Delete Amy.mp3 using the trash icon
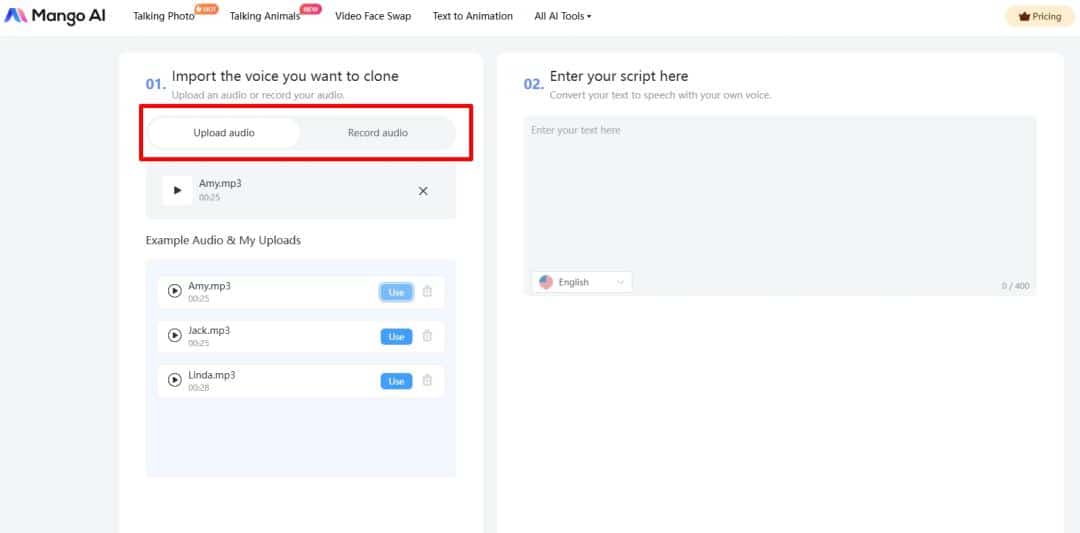 tap(427, 292)
